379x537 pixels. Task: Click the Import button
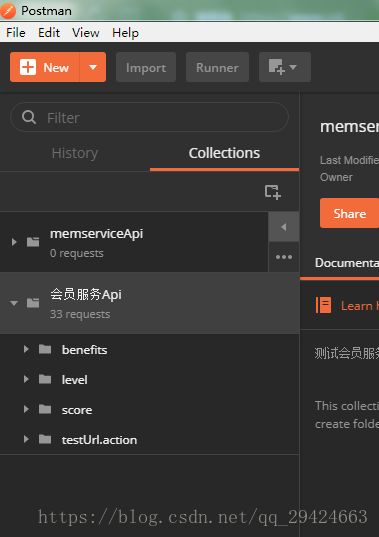tap(146, 67)
